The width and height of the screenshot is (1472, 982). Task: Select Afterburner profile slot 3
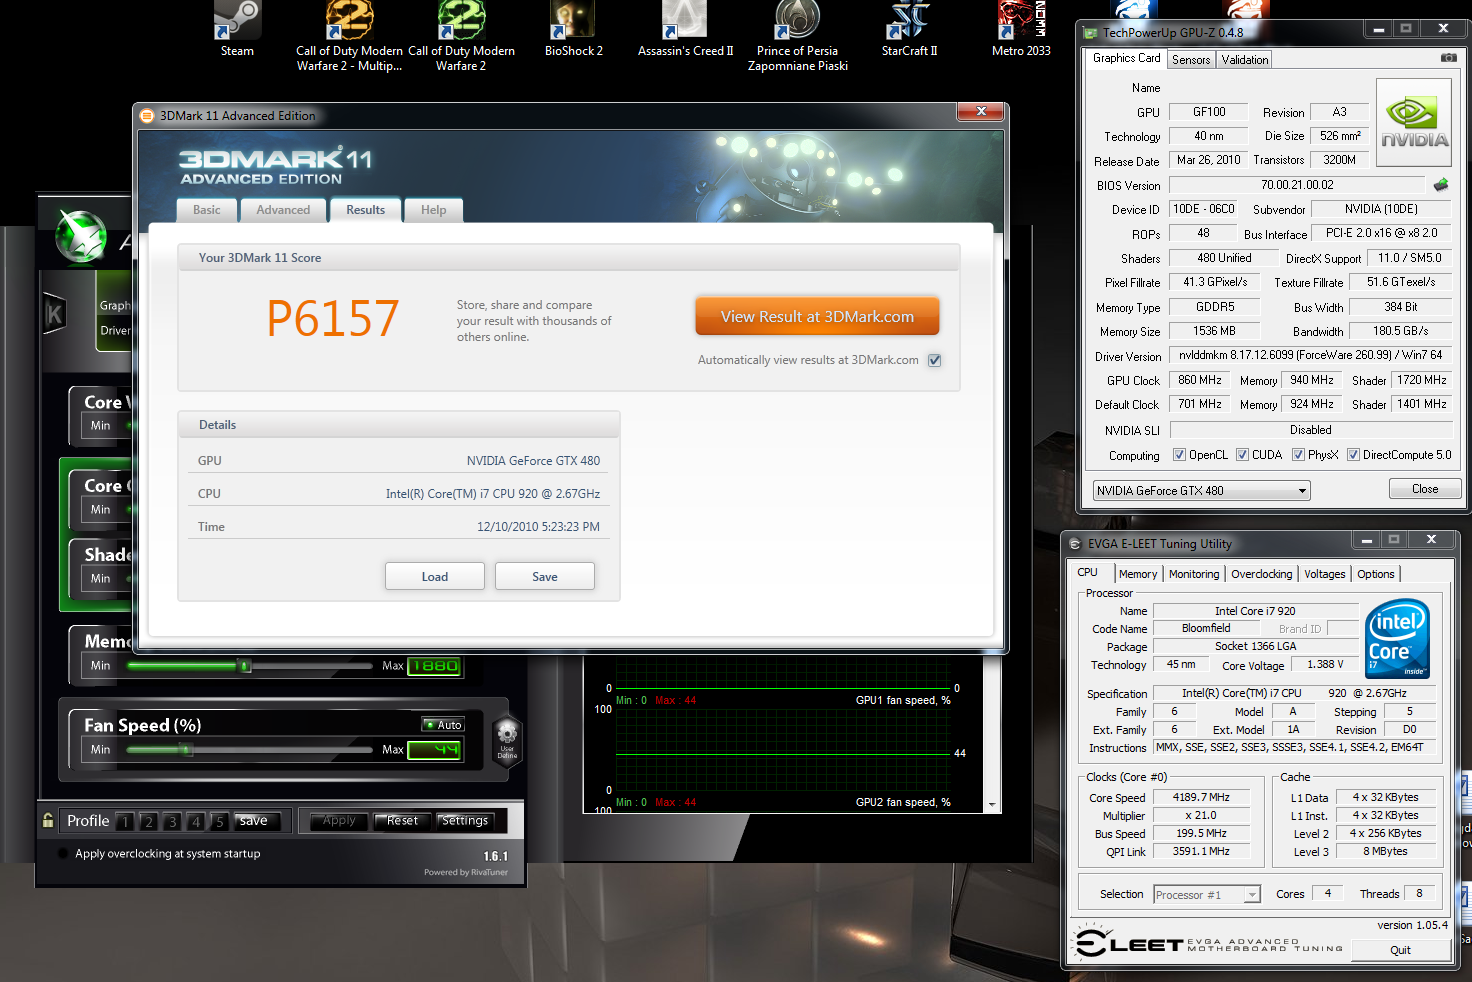click(x=172, y=821)
